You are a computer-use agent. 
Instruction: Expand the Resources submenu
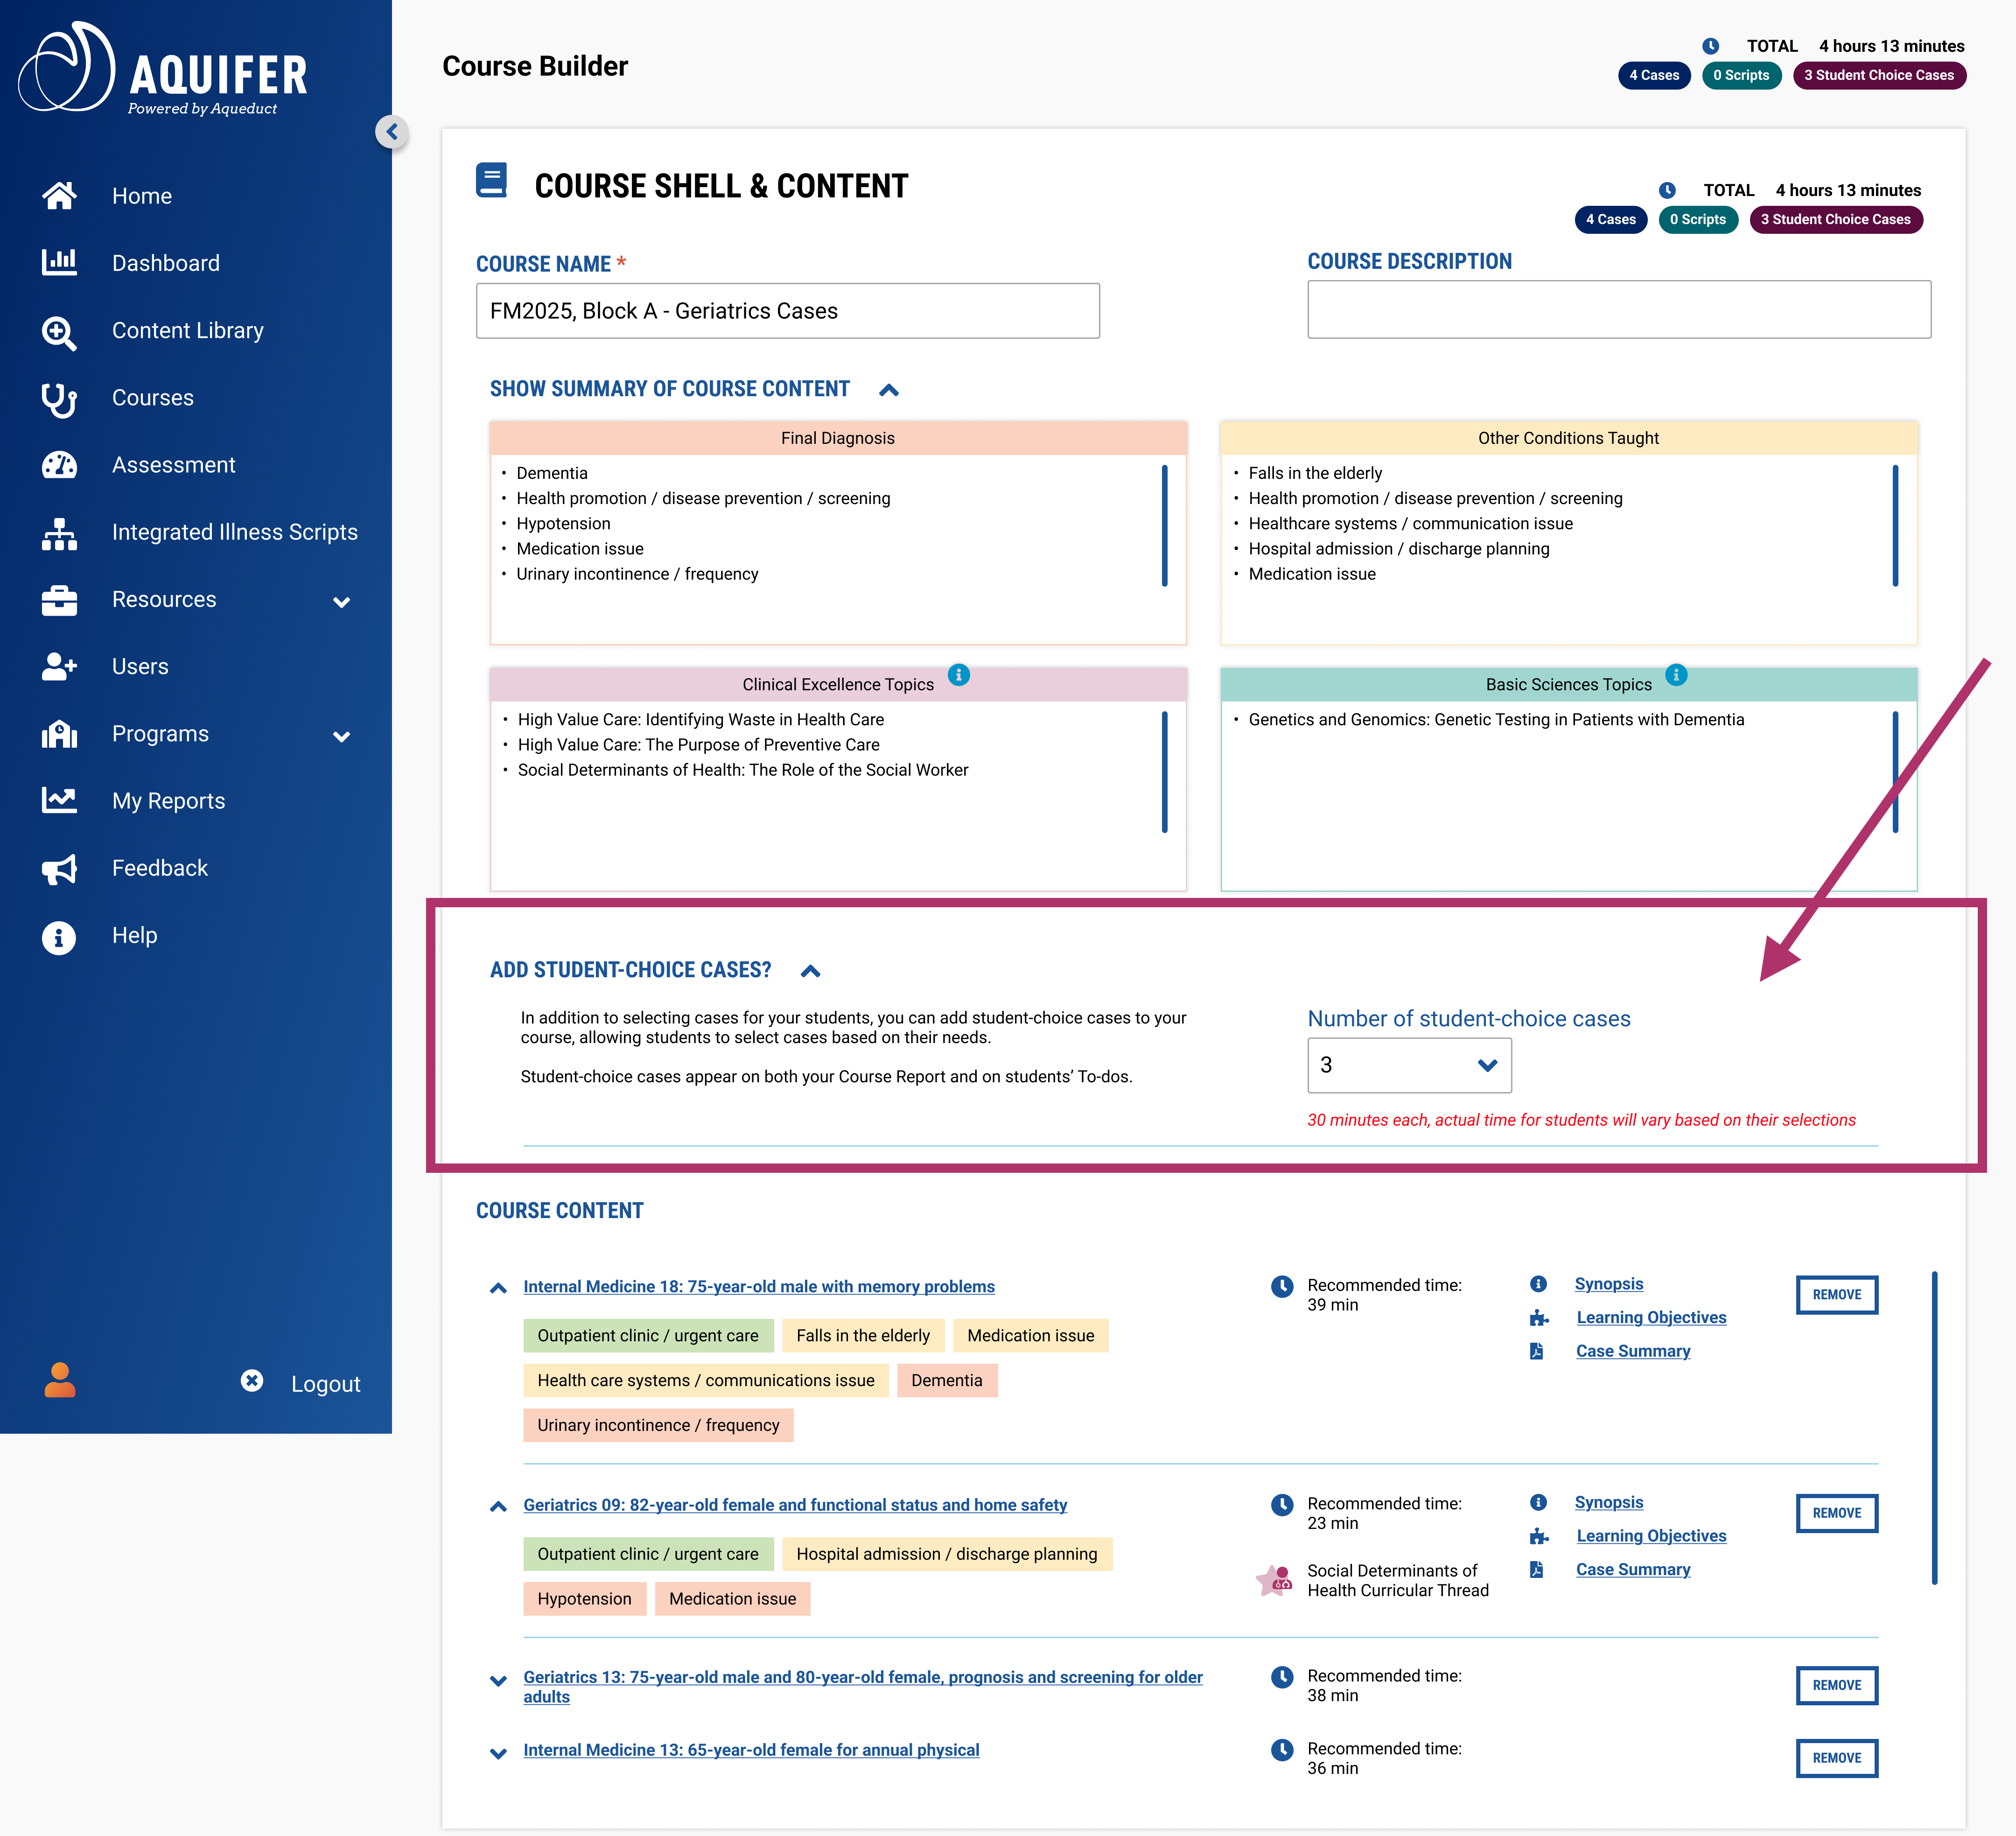pyautogui.click(x=341, y=602)
